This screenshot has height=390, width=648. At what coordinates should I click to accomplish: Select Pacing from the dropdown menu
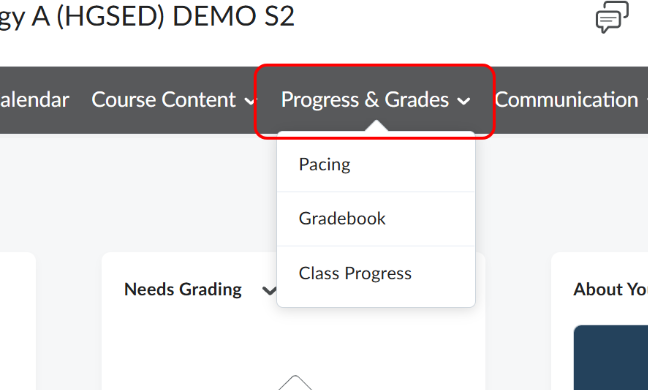(x=376, y=164)
